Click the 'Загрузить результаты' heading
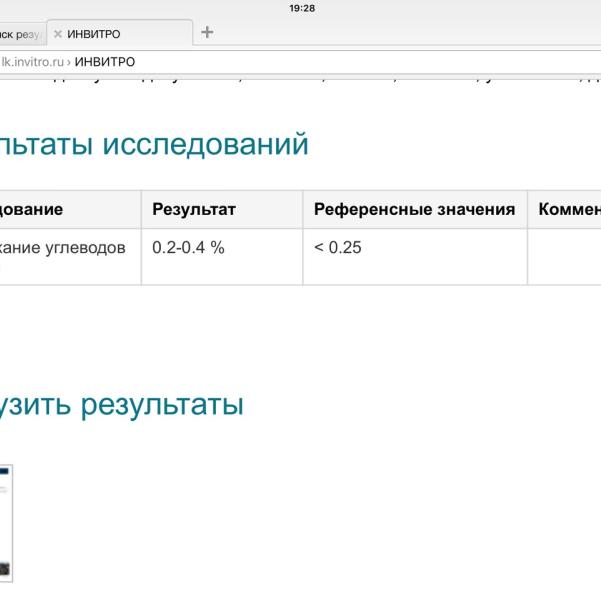Screen dimensions: 601x600 (122, 406)
